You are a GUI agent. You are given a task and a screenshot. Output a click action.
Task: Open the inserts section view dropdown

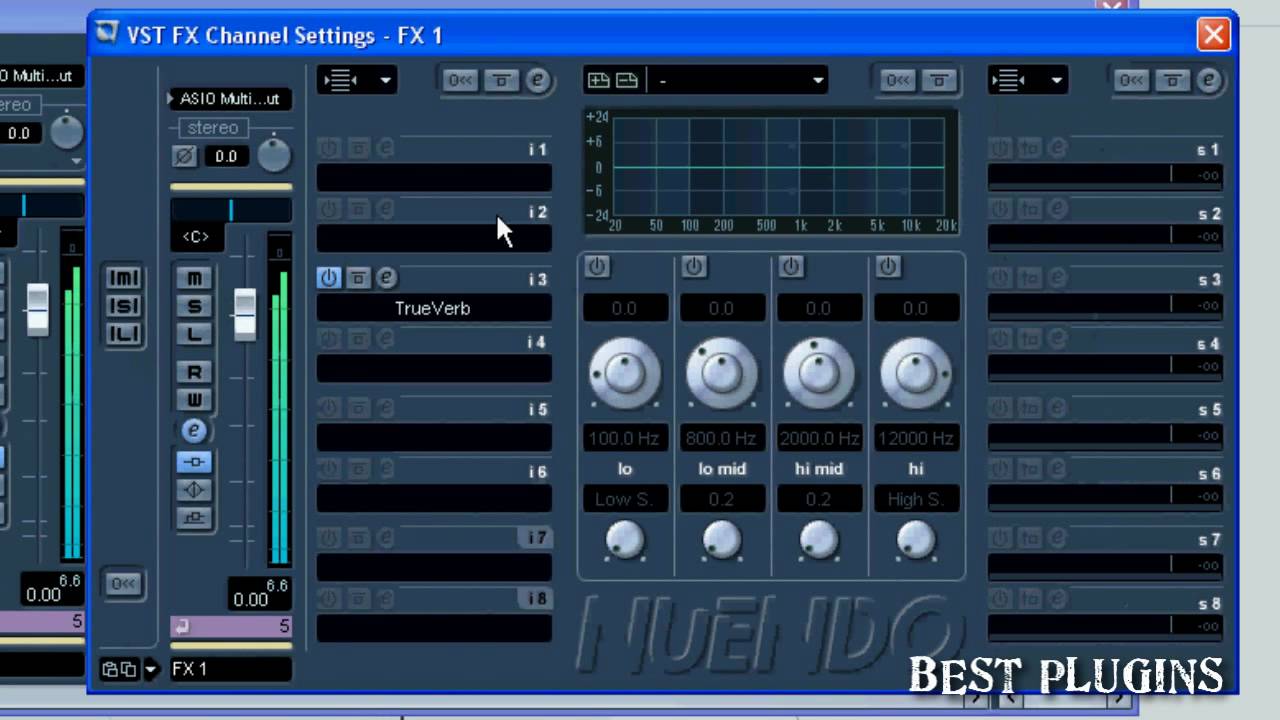[x=357, y=80]
